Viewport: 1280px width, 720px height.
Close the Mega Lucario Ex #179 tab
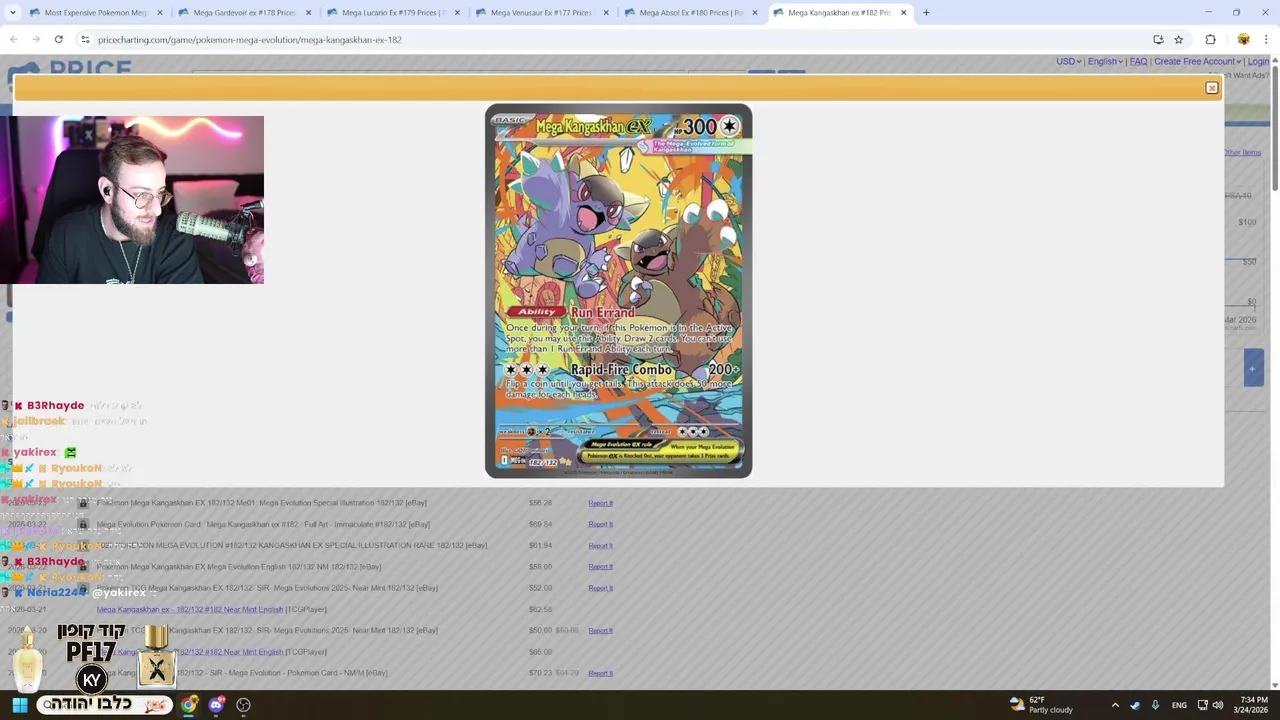tap(457, 13)
